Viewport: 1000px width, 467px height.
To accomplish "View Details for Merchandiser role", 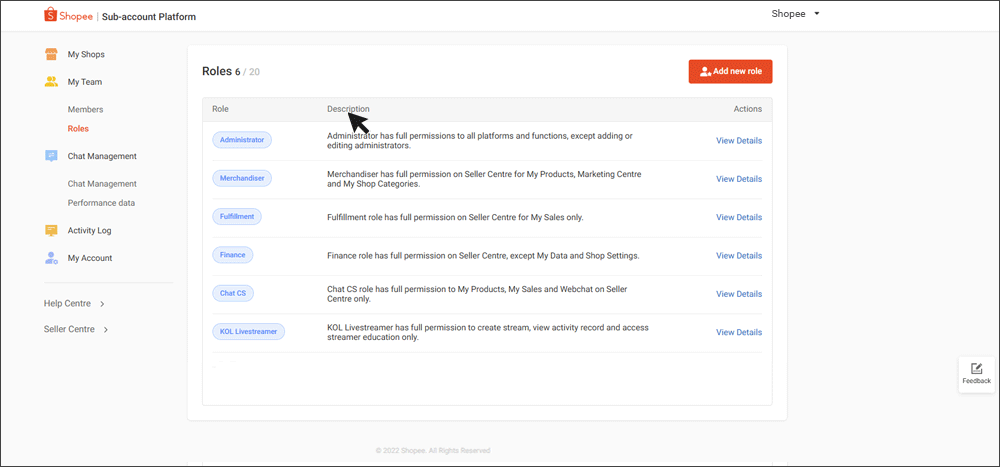I will pyautogui.click(x=739, y=179).
